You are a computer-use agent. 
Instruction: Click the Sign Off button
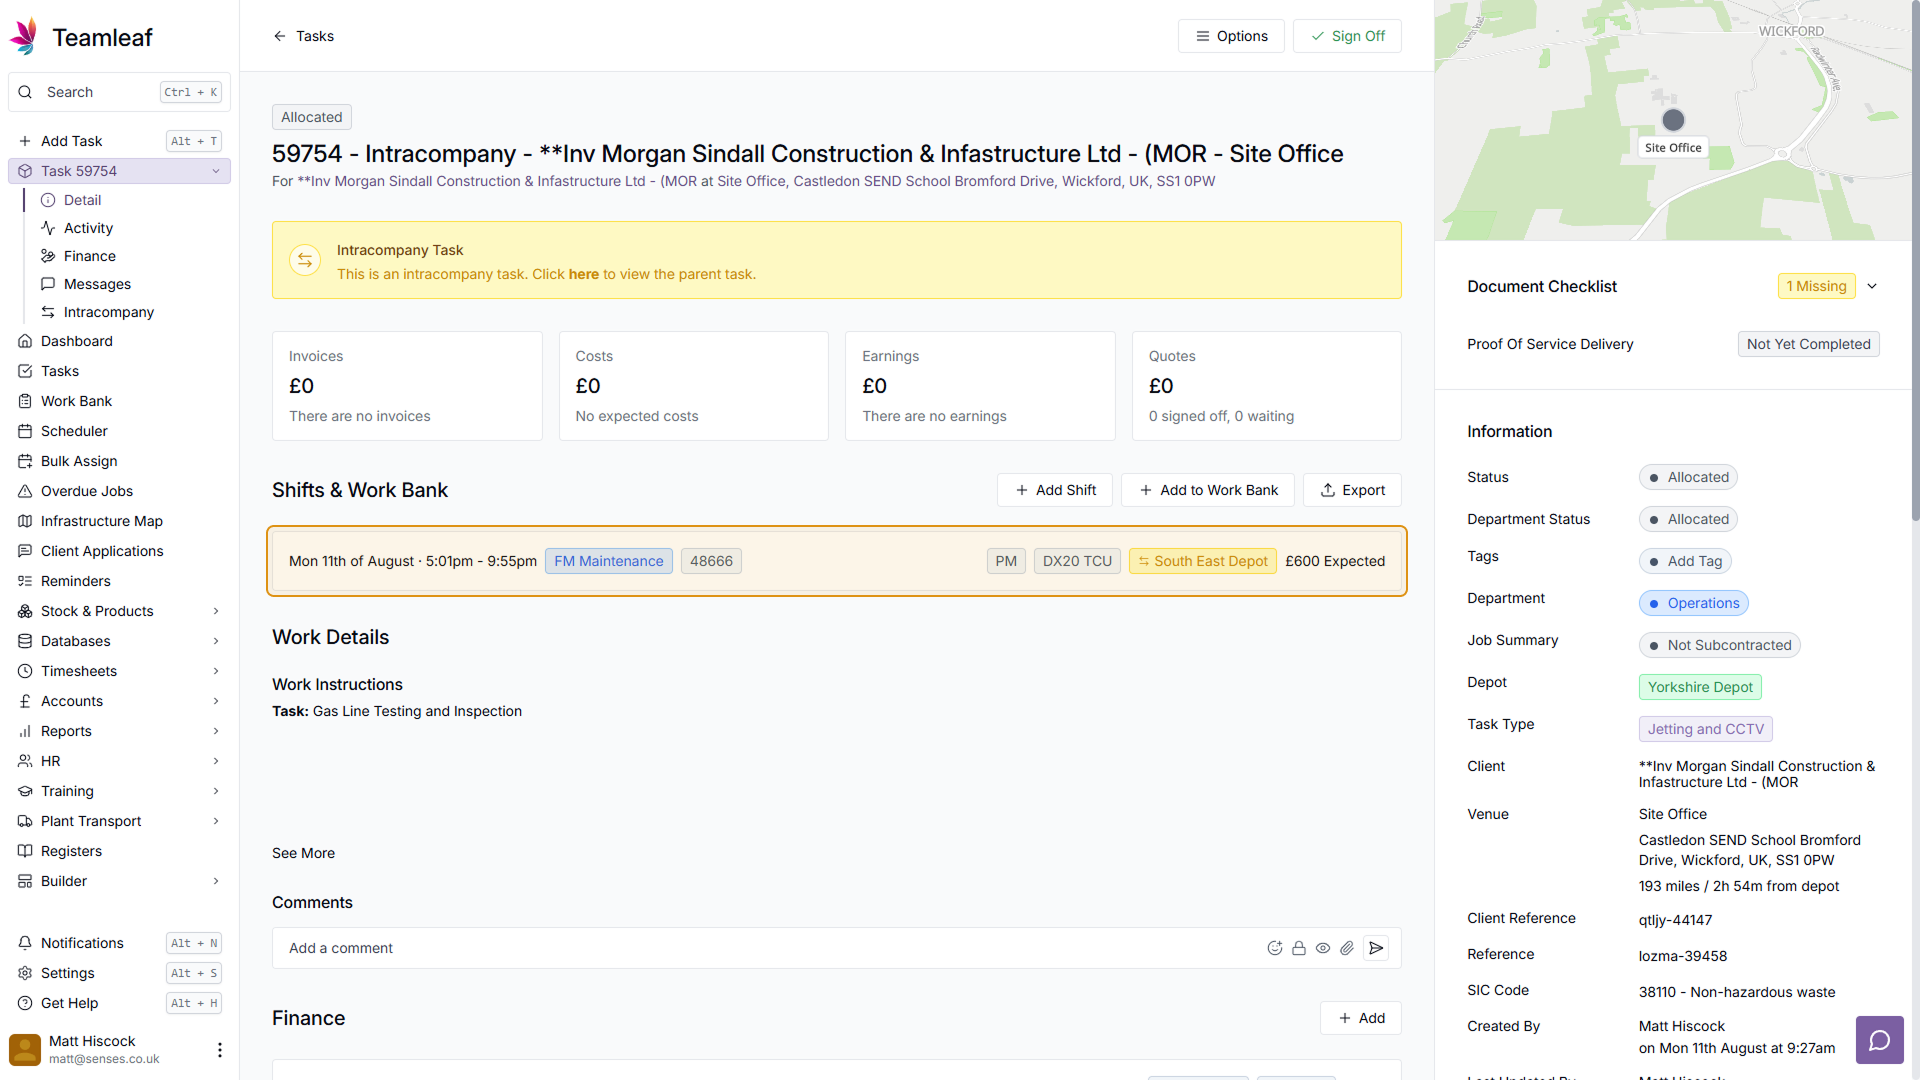pyautogui.click(x=1347, y=36)
